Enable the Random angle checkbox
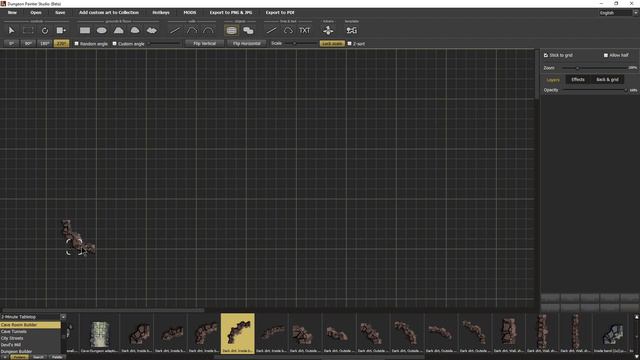This screenshot has width=640, height=360. point(76,43)
